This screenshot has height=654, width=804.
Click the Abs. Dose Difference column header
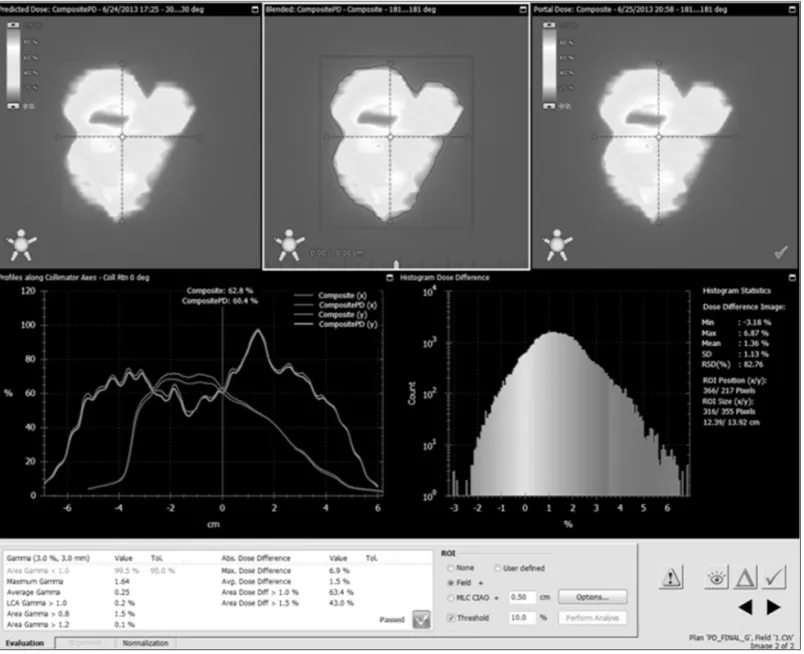[256, 558]
